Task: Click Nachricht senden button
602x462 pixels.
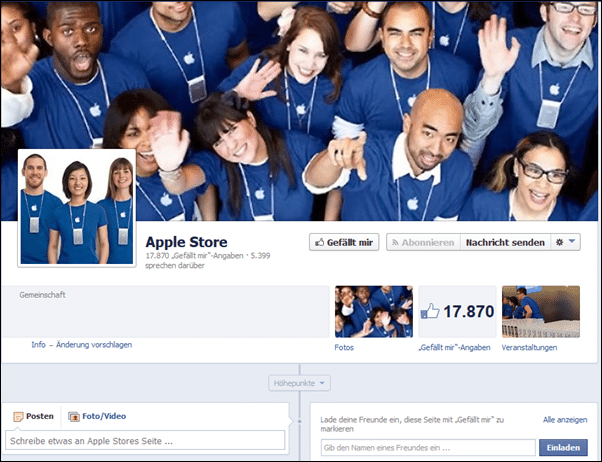Action: coord(505,242)
